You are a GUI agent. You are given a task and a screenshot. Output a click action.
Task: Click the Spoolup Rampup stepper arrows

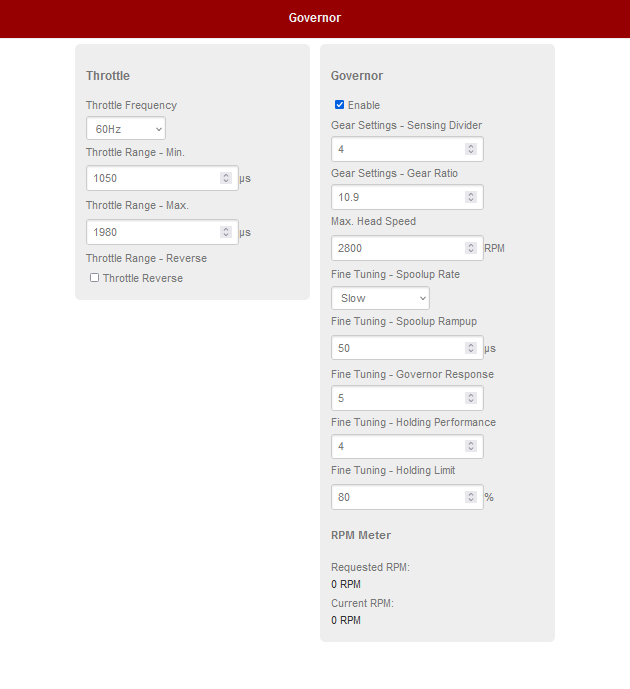tap(471, 348)
